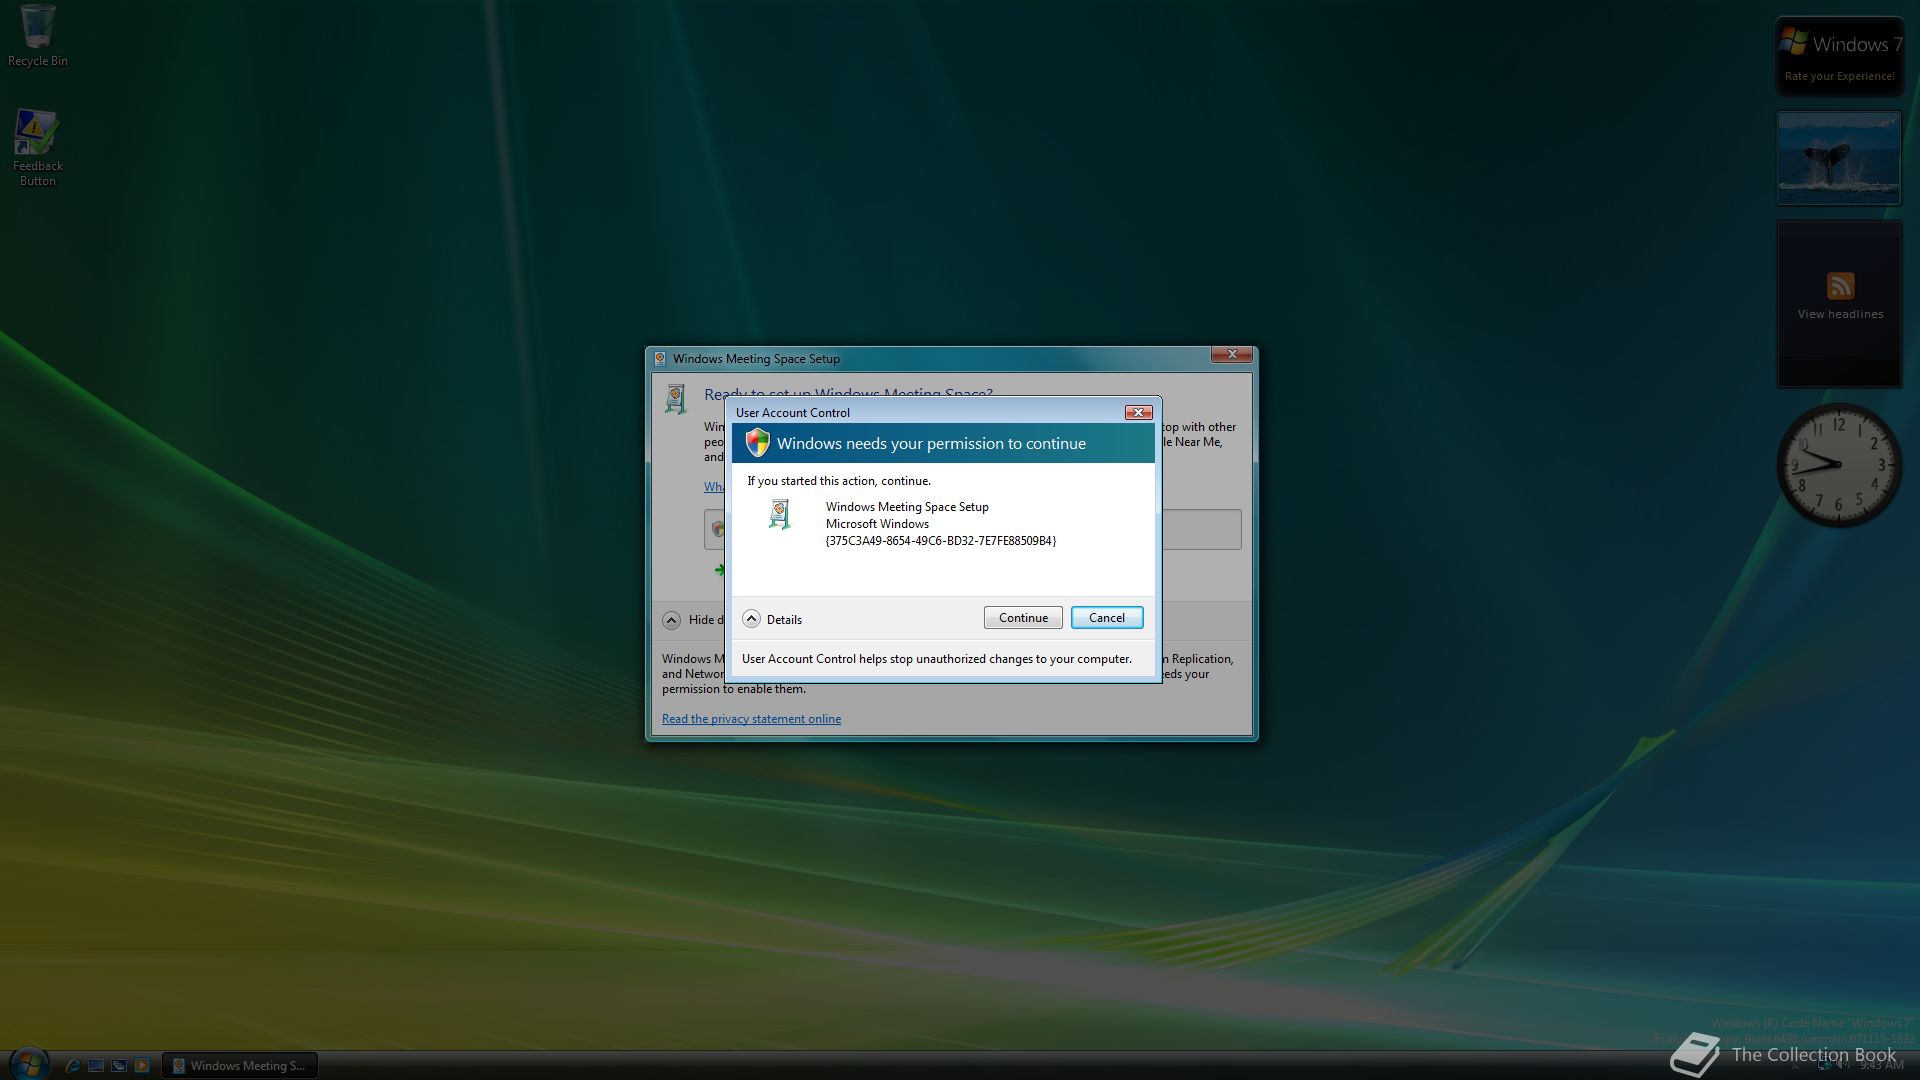Click the Show Desktop quick launch icon

pos(96,1066)
